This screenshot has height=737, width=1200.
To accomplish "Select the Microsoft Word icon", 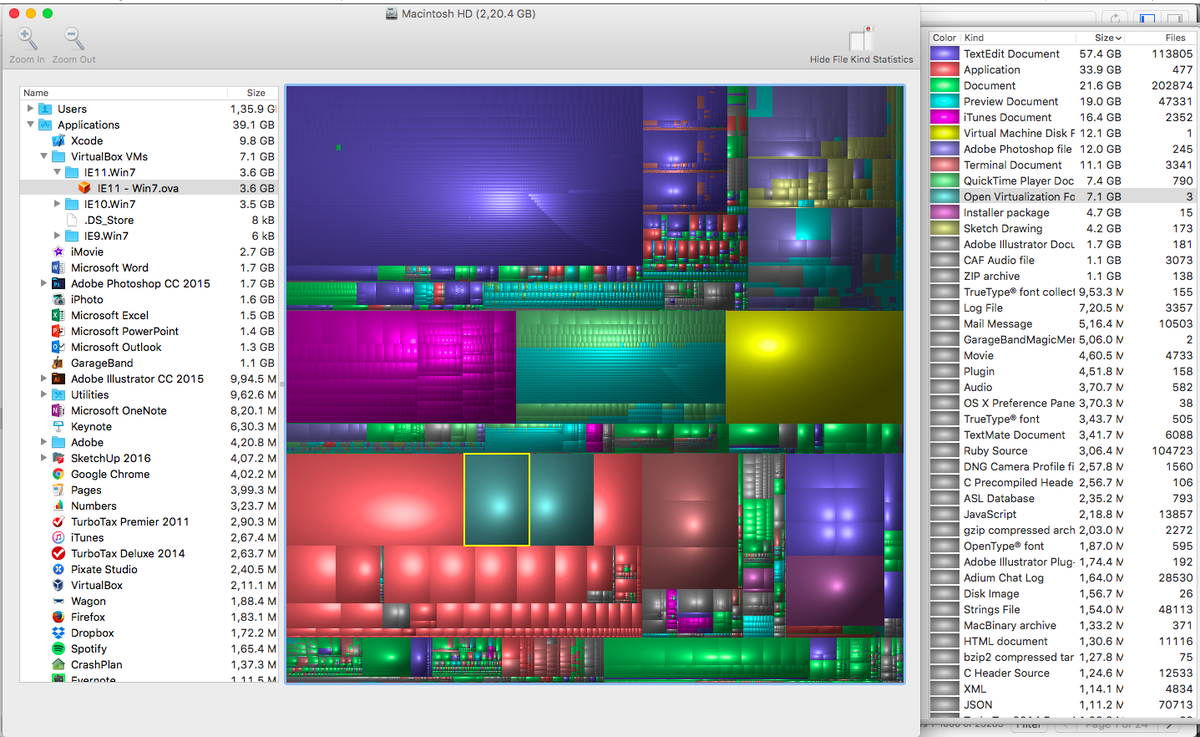I will (x=58, y=268).
